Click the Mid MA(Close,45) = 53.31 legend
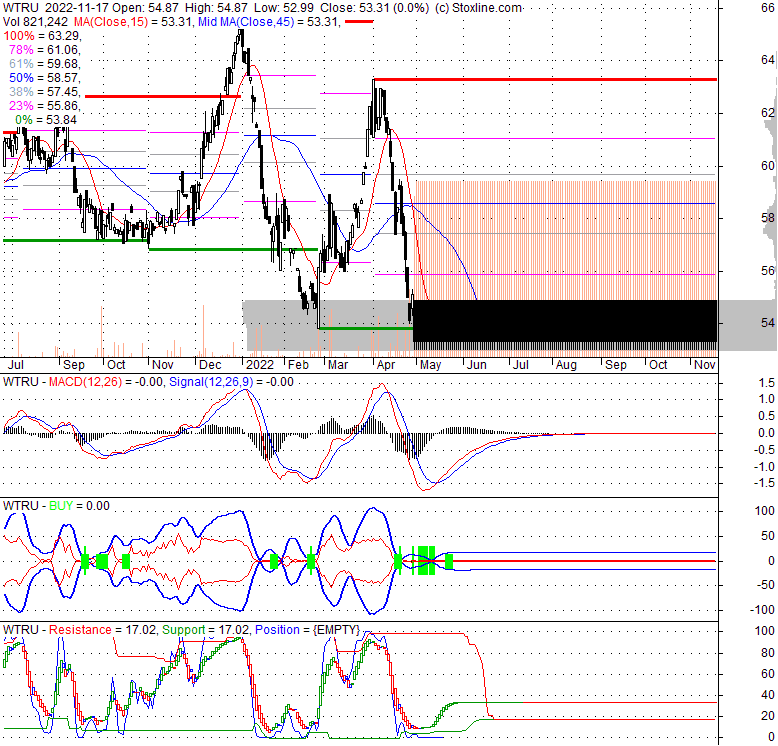The height and width of the screenshot is (746, 778). (269, 22)
